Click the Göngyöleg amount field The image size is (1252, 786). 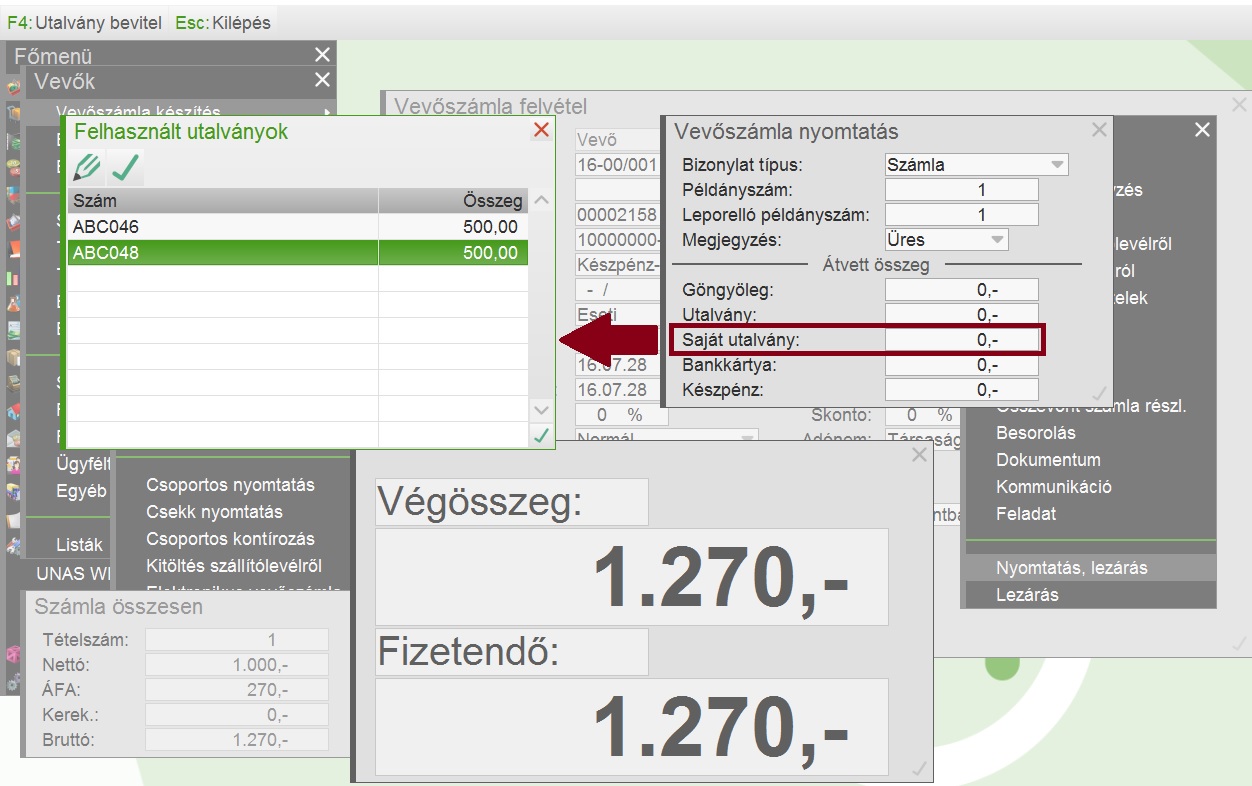(x=961, y=290)
